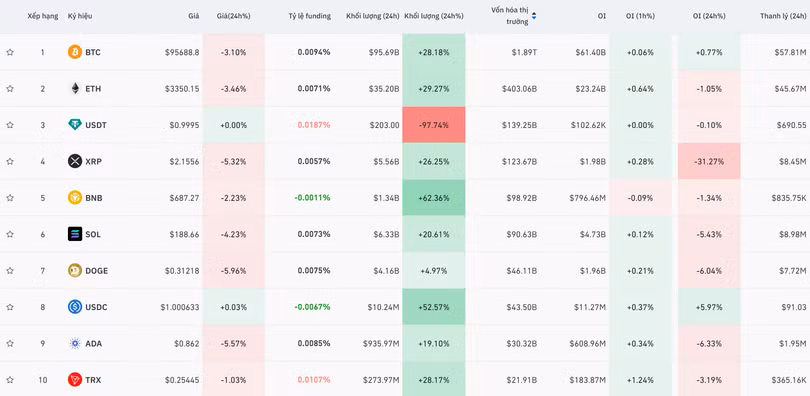
Task: Favorite BTC with its star icon
Action: click(x=10, y=52)
